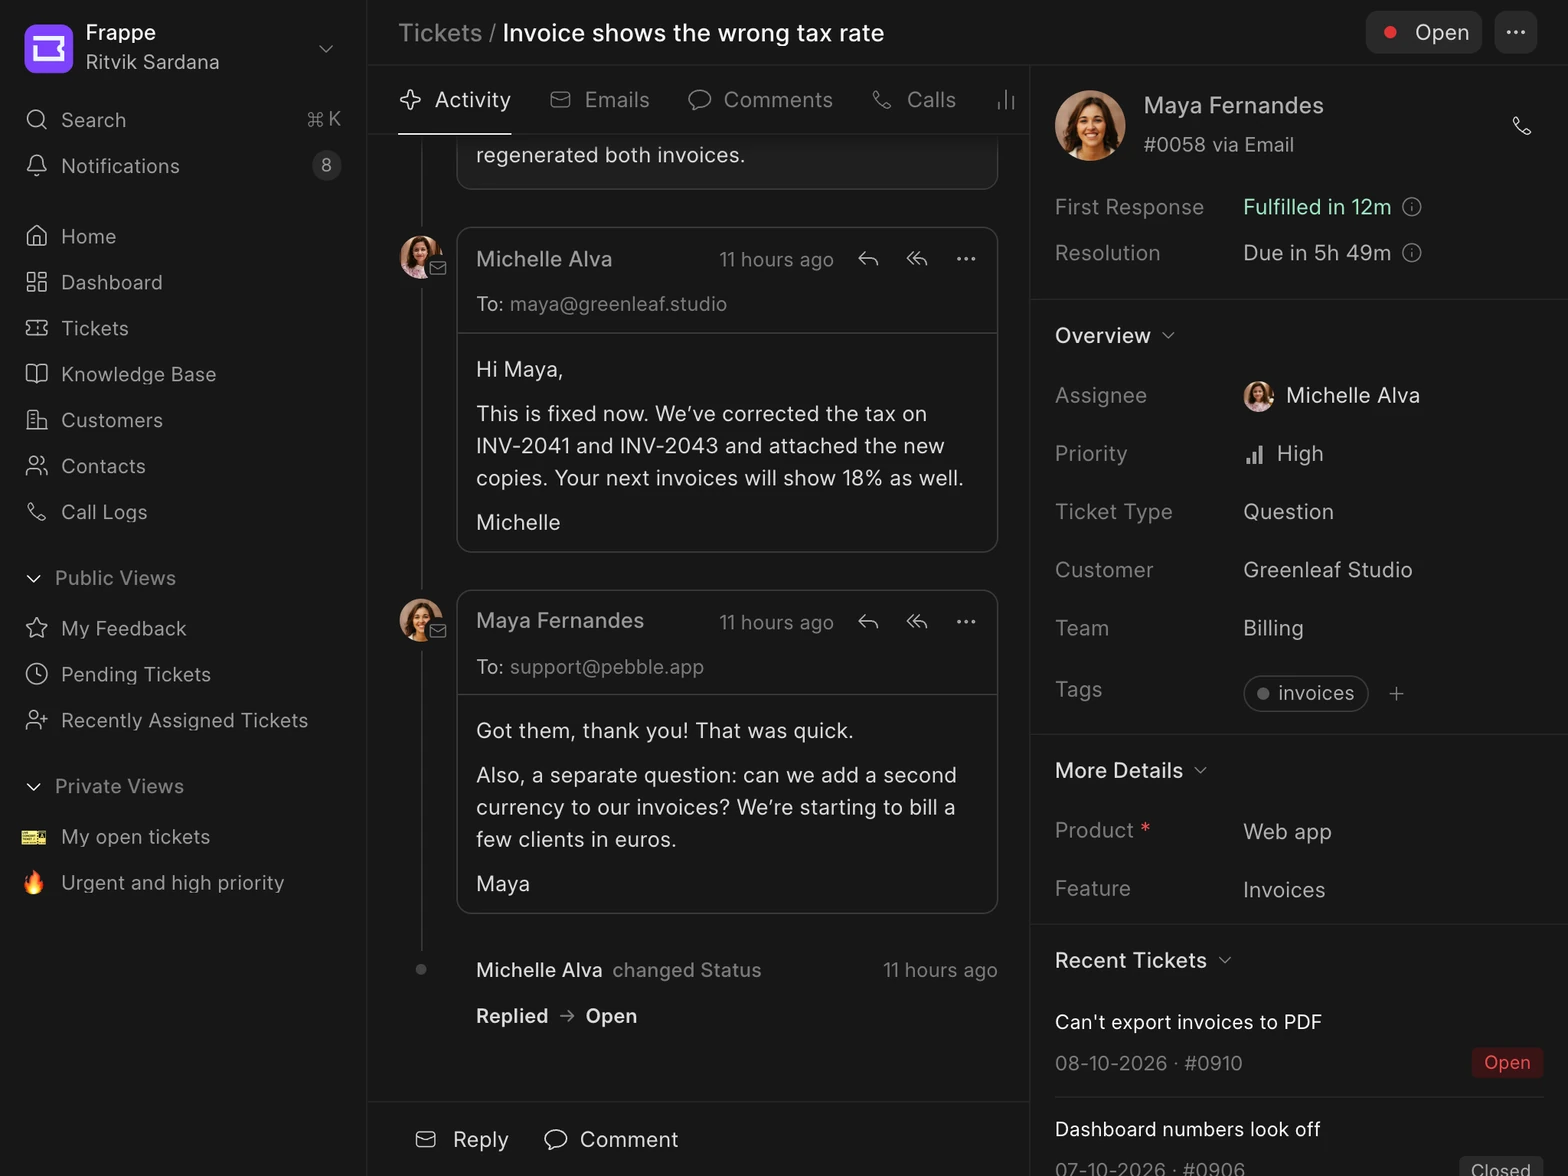Reply to Maya Fernandes' email
Screen dimensions: 1568x1176
pyautogui.click(x=868, y=622)
